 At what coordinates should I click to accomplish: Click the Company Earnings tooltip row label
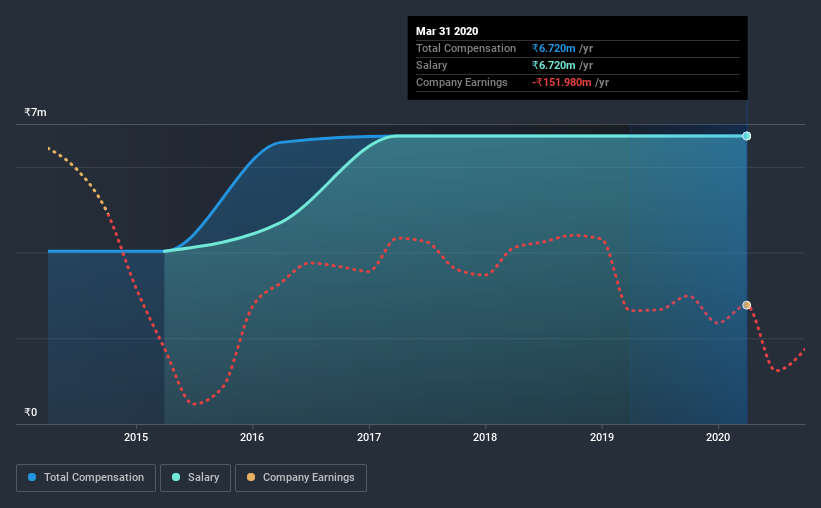click(x=462, y=82)
